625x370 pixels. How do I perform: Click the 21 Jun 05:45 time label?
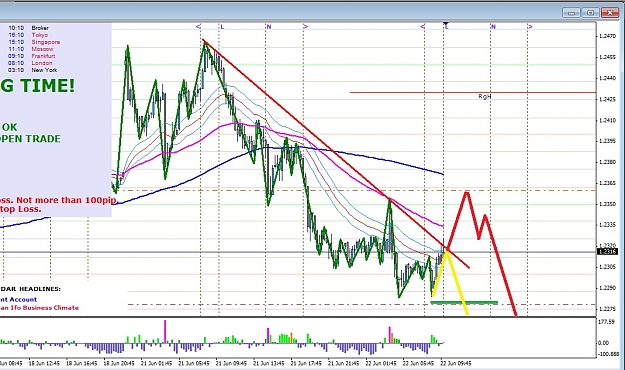(194, 363)
